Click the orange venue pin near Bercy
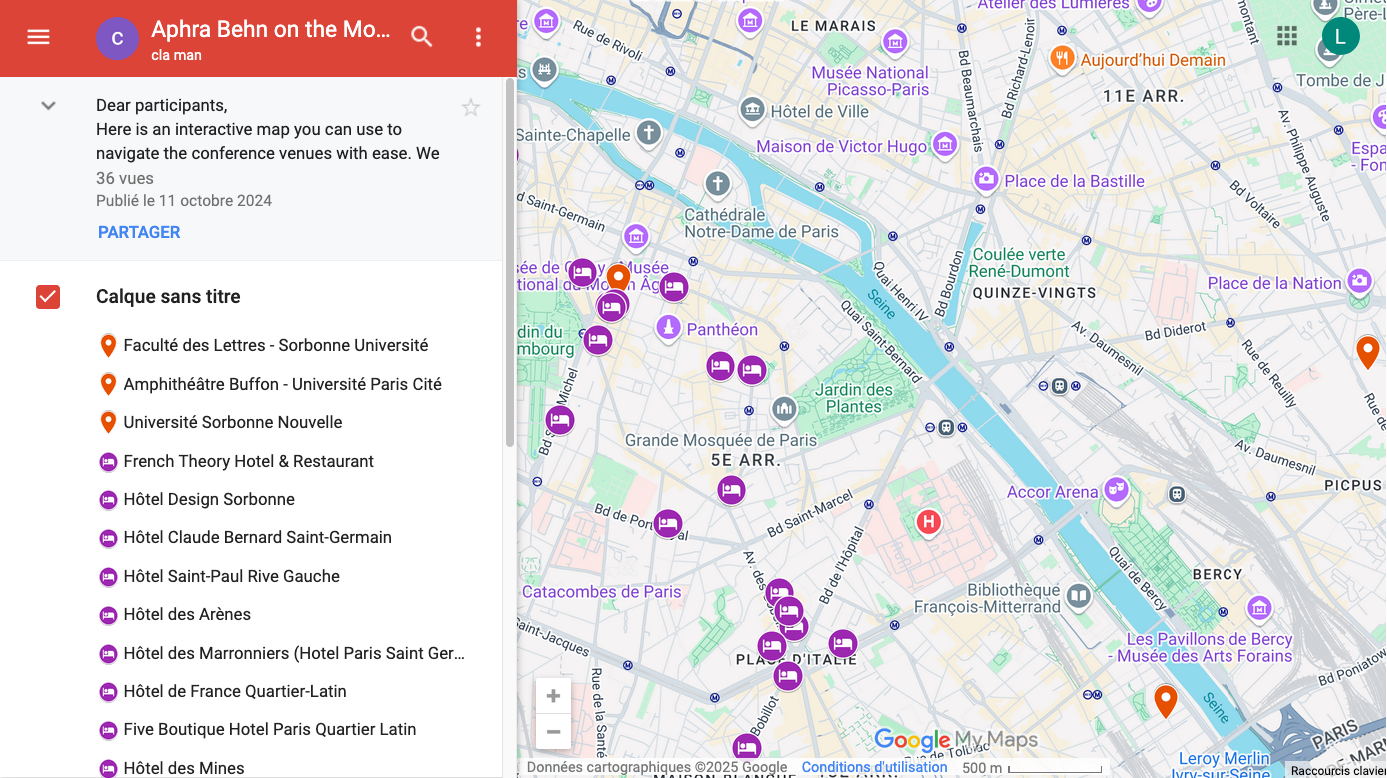This screenshot has height=778, width=1387. pos(1165,701)
